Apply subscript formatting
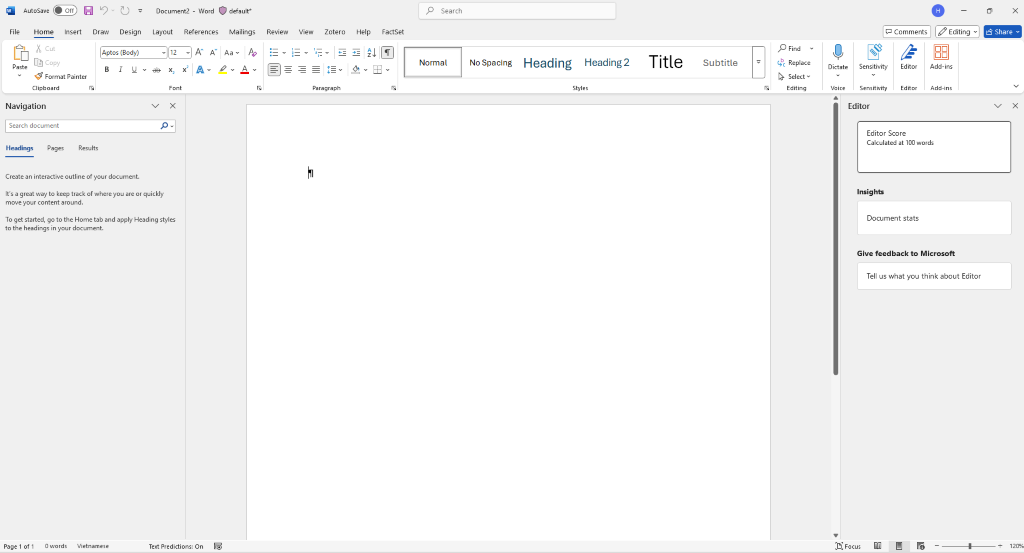 (171, 70)
